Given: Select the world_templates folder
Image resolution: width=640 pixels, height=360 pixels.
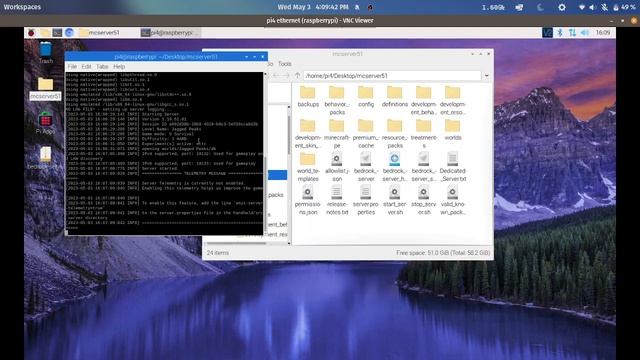Looking at the screenshot, I should tap(308, 167).
